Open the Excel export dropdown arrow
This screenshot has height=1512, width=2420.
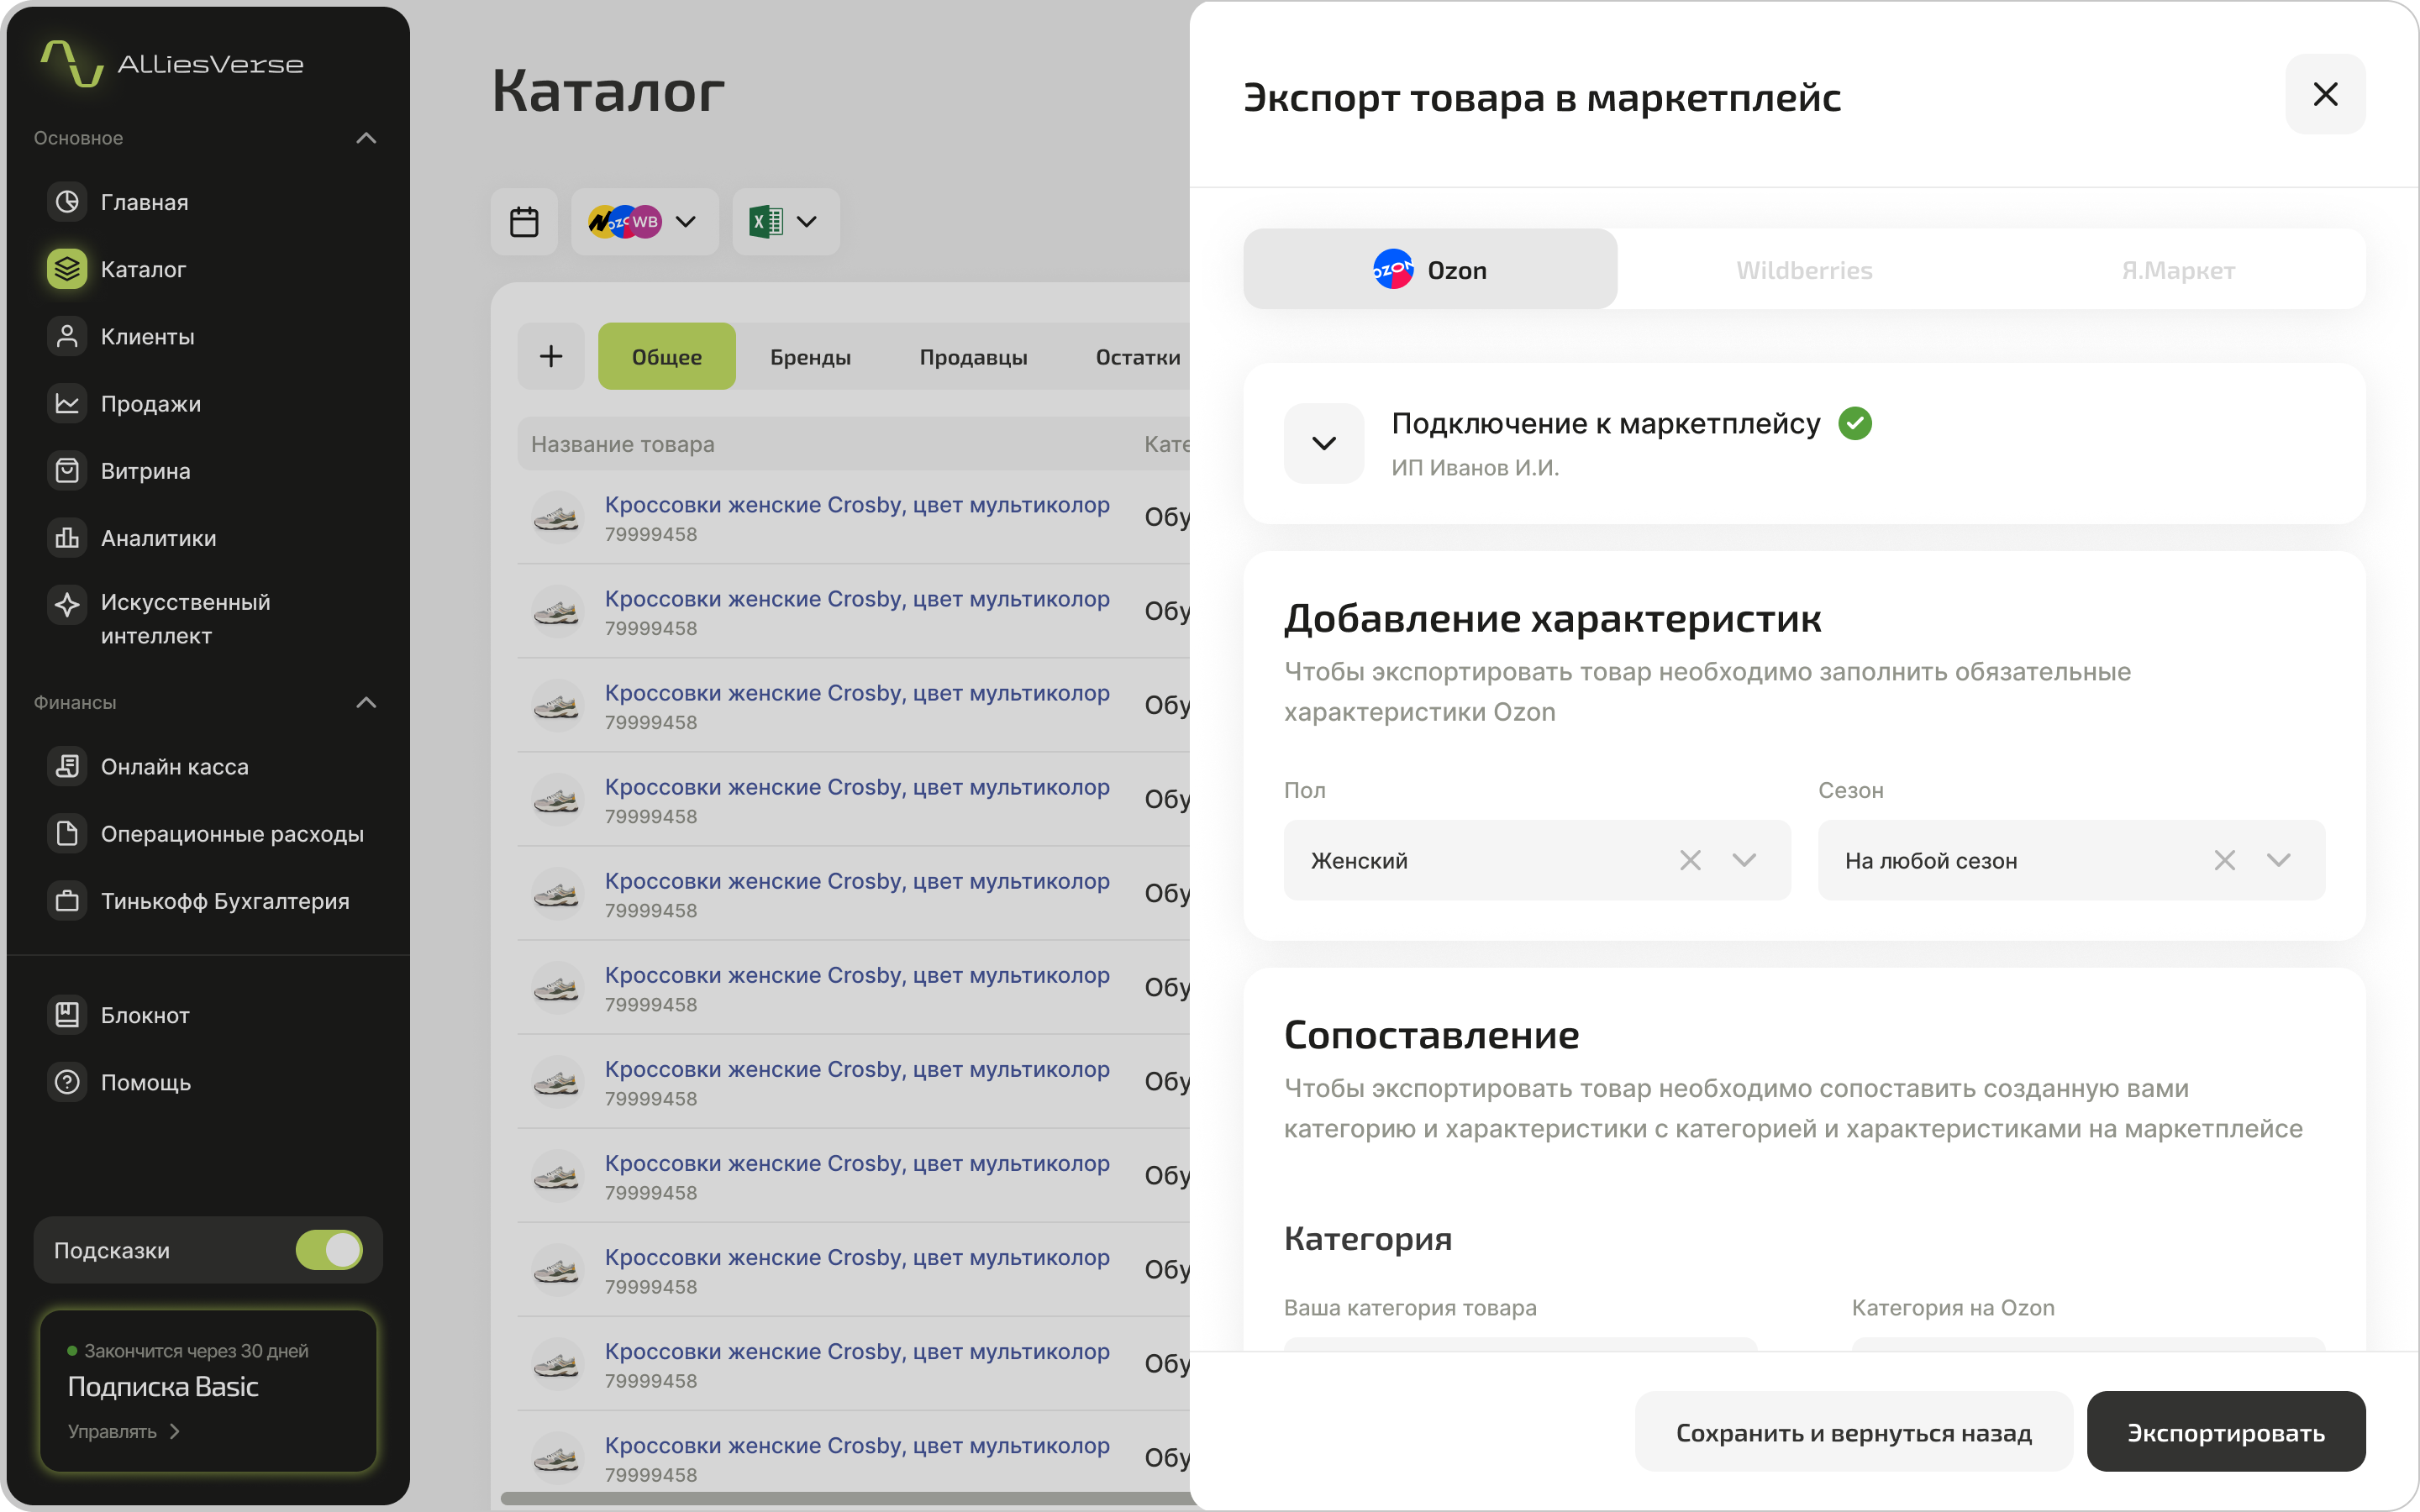pyautogui.click(x=806, y=221)
